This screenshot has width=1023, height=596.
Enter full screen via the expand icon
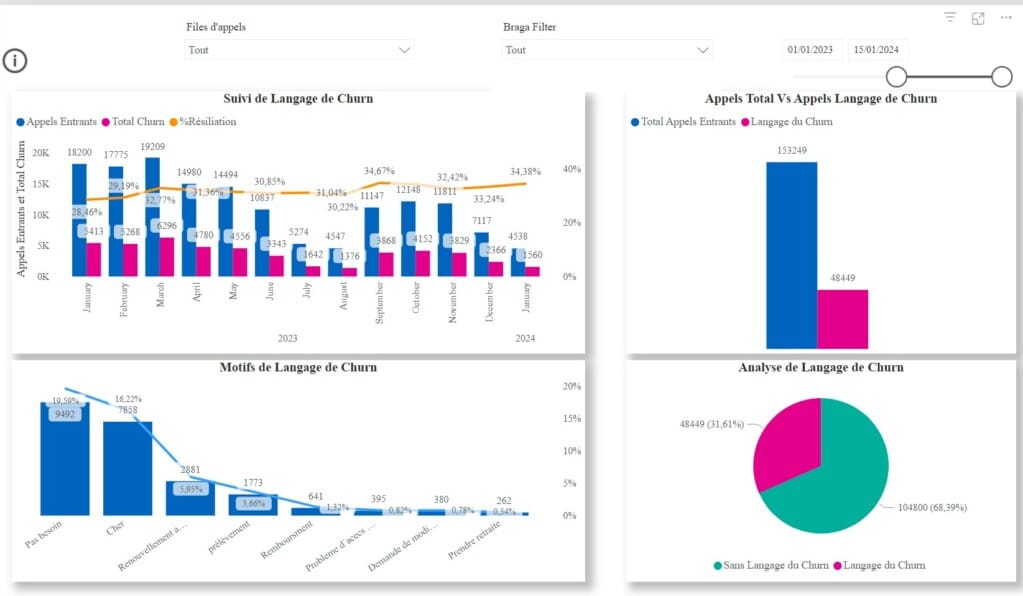[977, 17]
